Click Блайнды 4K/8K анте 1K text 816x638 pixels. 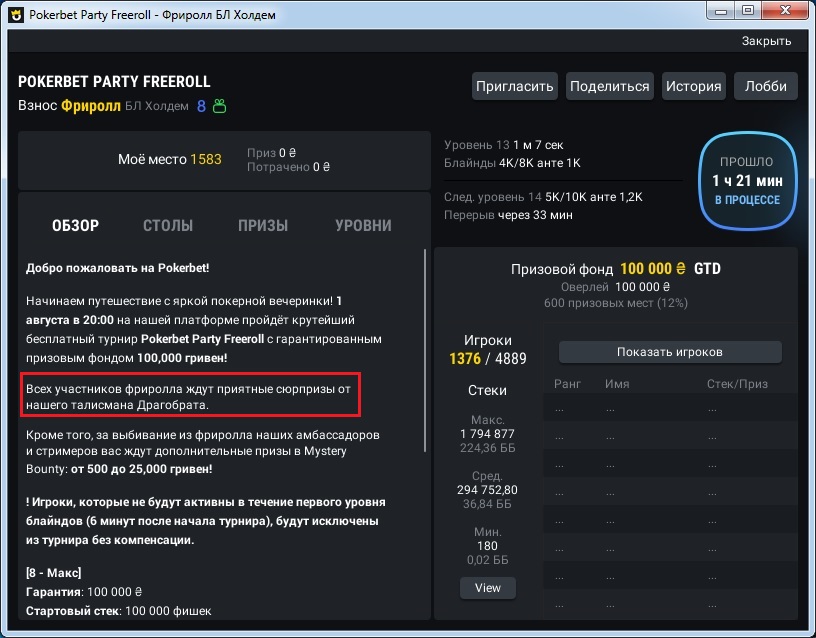[512, 163]
